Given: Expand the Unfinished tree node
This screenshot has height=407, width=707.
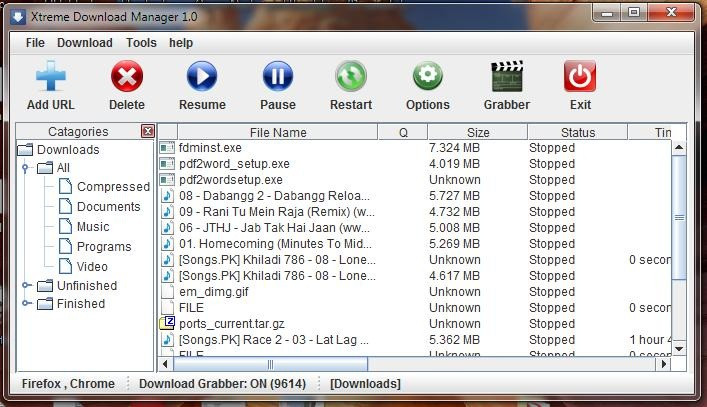Looking at the screenshot, I should 26,285.
